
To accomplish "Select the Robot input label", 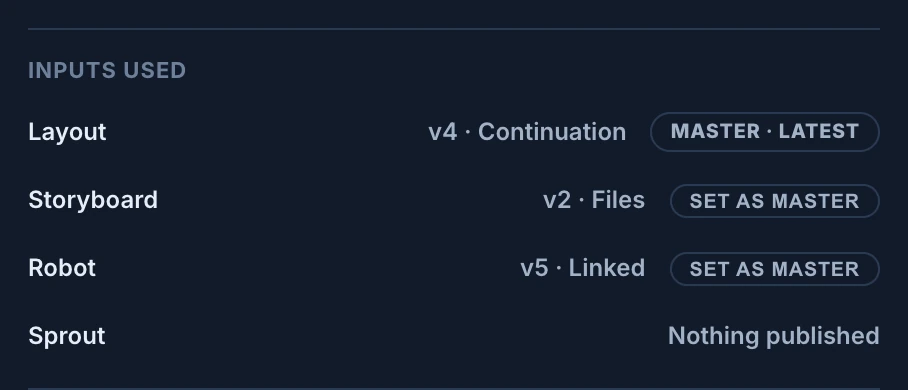I will [x=62, y=268].
